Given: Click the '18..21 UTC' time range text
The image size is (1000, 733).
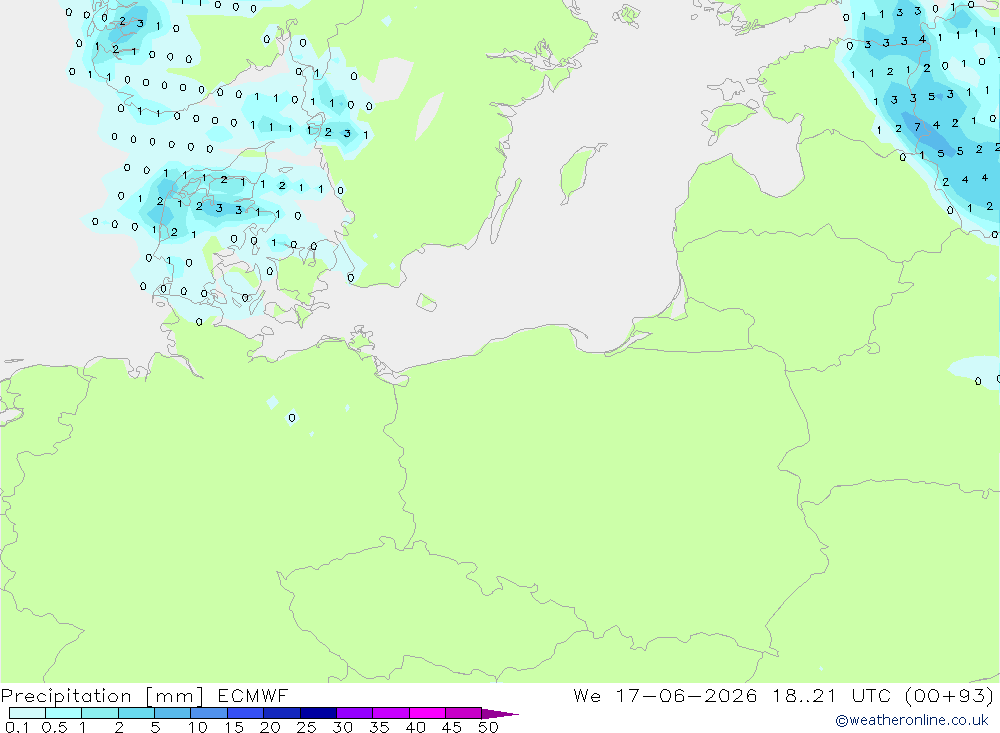Looking at the screenshot, I should point(832,696).
